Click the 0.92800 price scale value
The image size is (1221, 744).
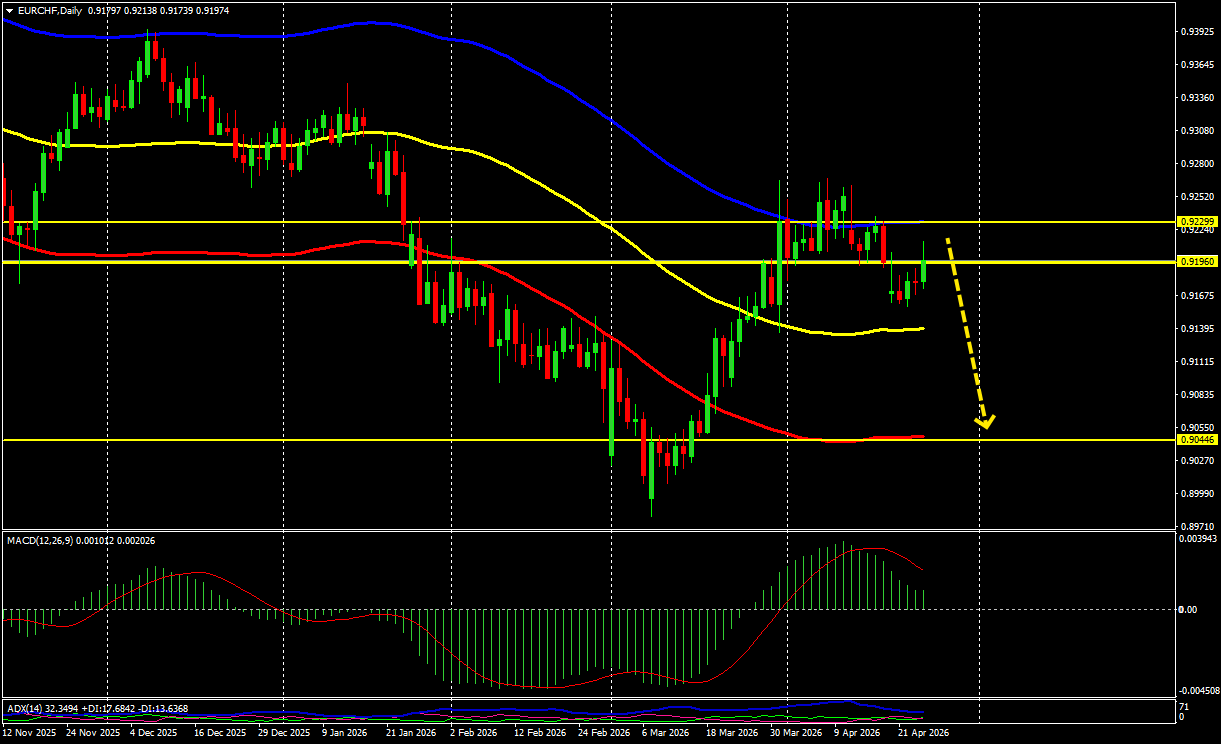click(1196, 164)
